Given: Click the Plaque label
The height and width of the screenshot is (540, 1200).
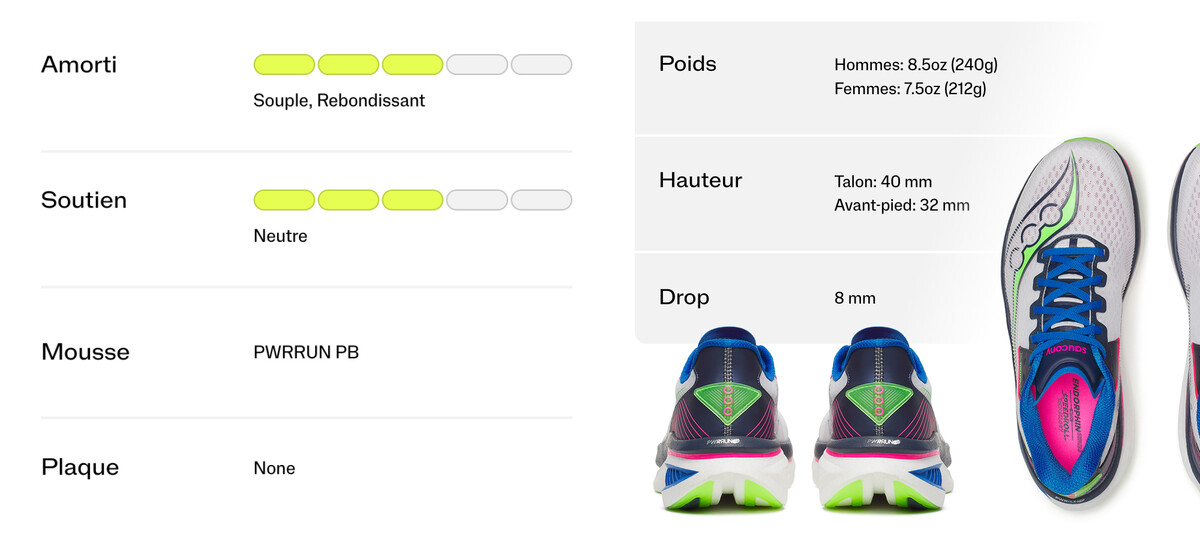Looking at the screenshot, I should click(80, 467).
